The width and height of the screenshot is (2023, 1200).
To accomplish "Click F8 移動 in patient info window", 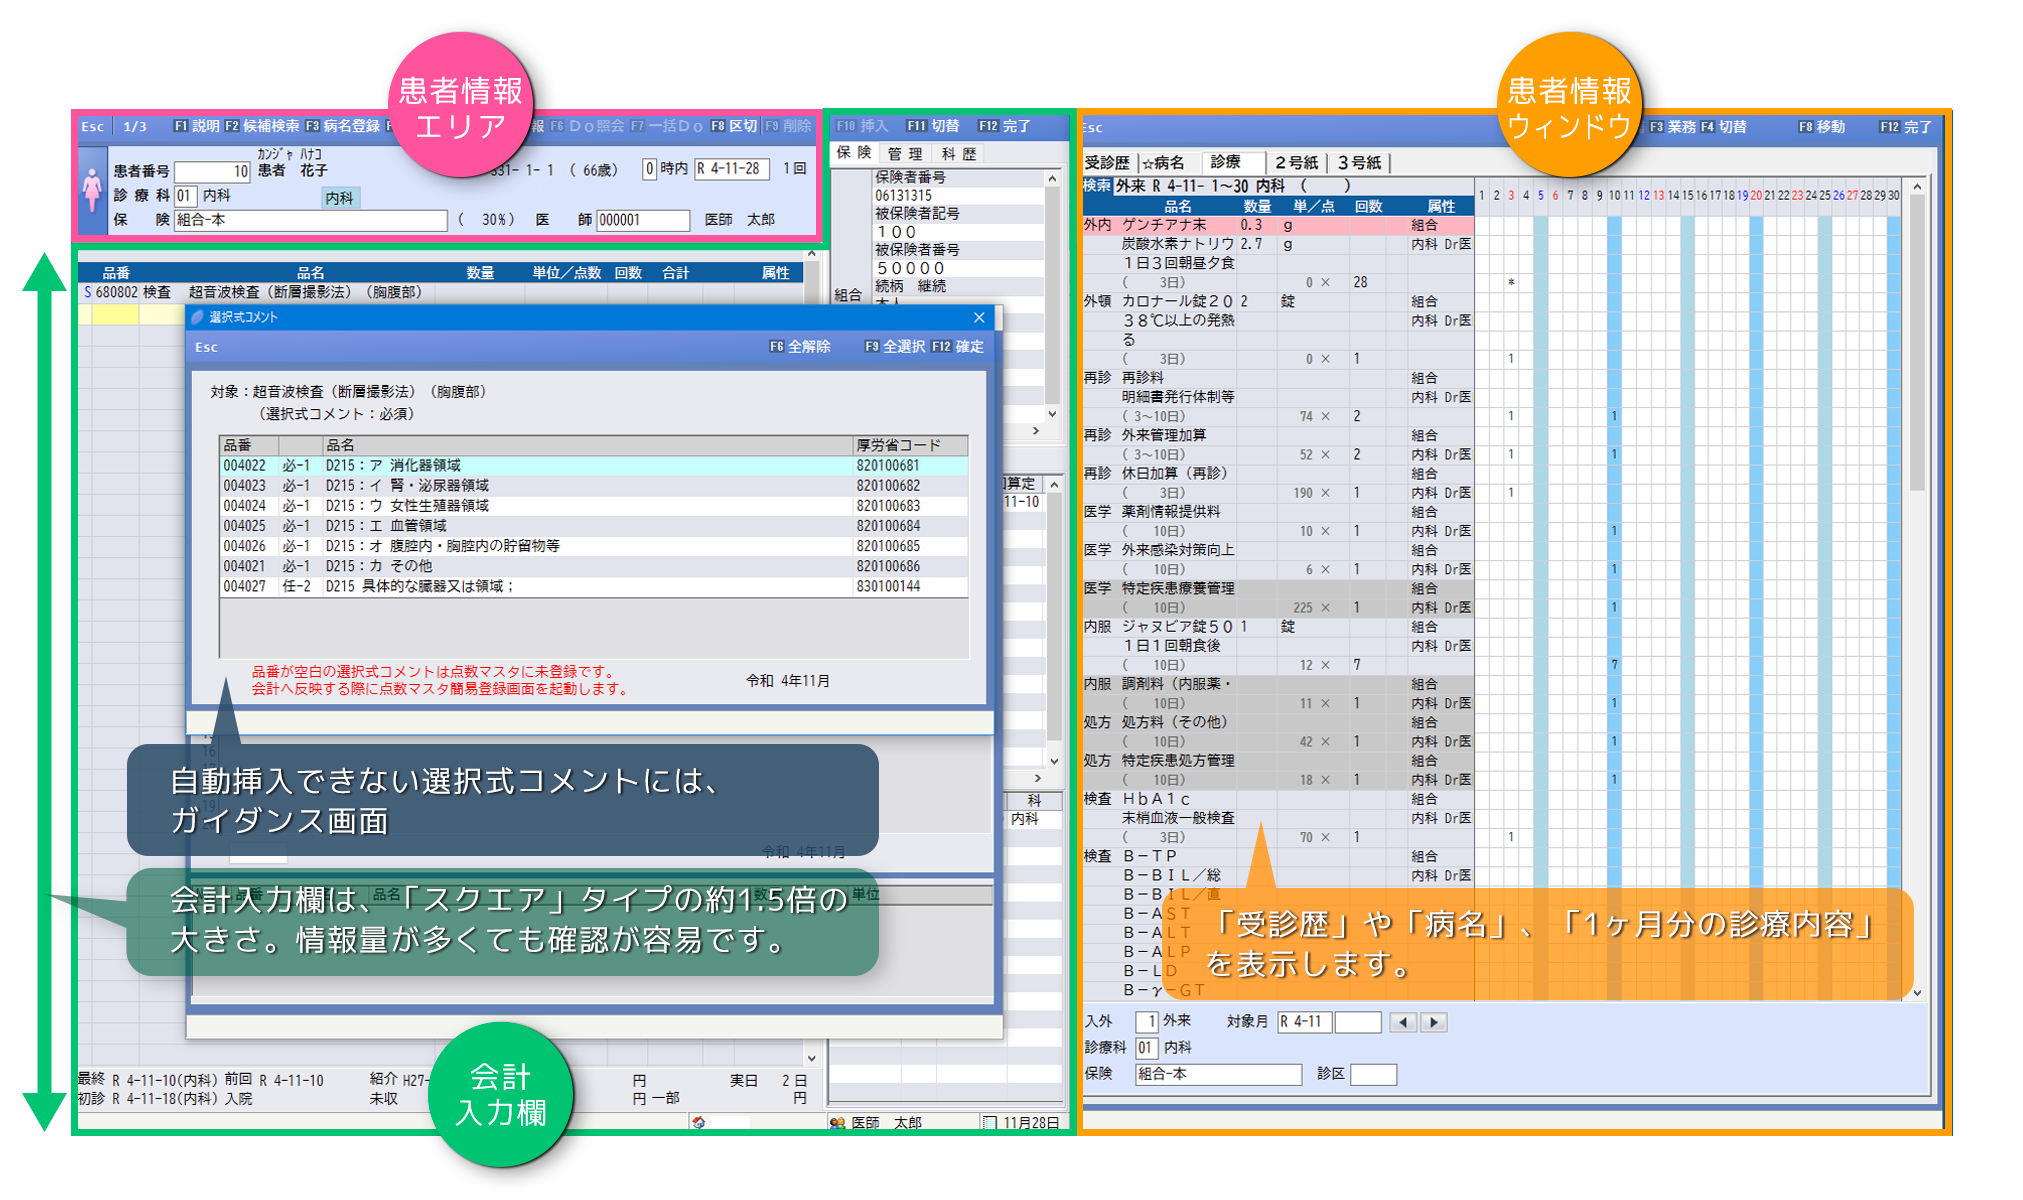I will point(1821,127).
